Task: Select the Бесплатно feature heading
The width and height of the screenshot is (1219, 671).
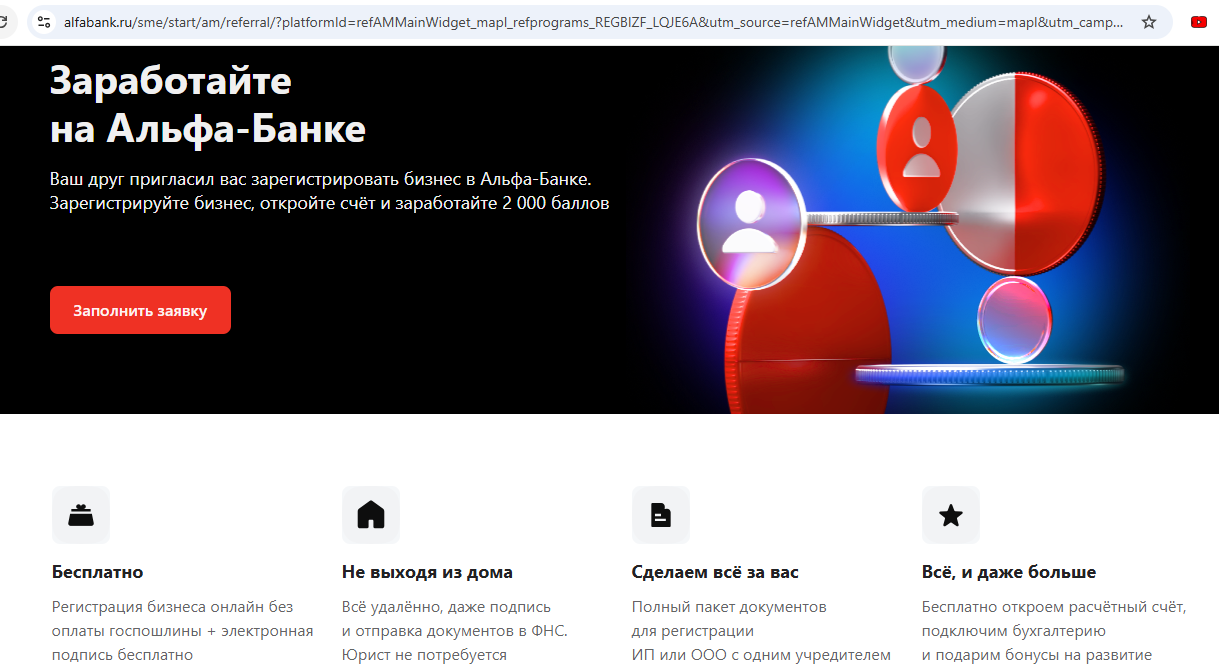Action: 98,572
